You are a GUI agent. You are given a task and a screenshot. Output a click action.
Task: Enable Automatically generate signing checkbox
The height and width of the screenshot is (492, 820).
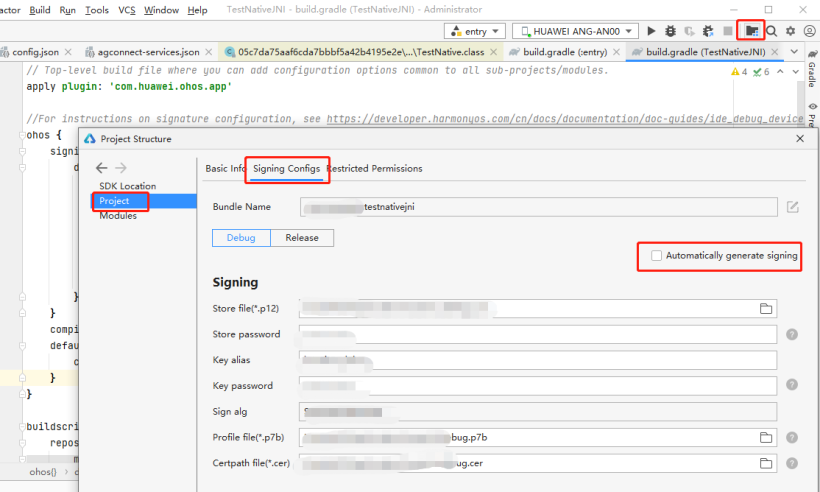click(656, 256)
